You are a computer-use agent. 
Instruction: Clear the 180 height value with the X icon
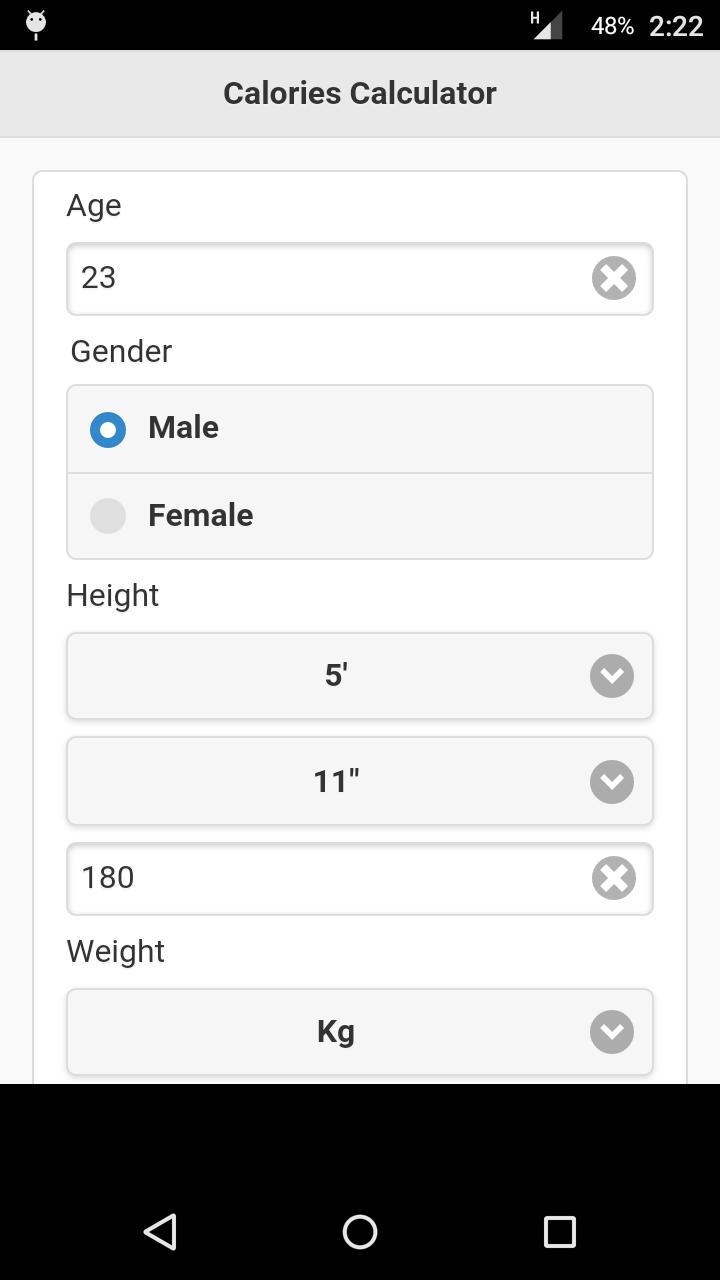[613, 878]
